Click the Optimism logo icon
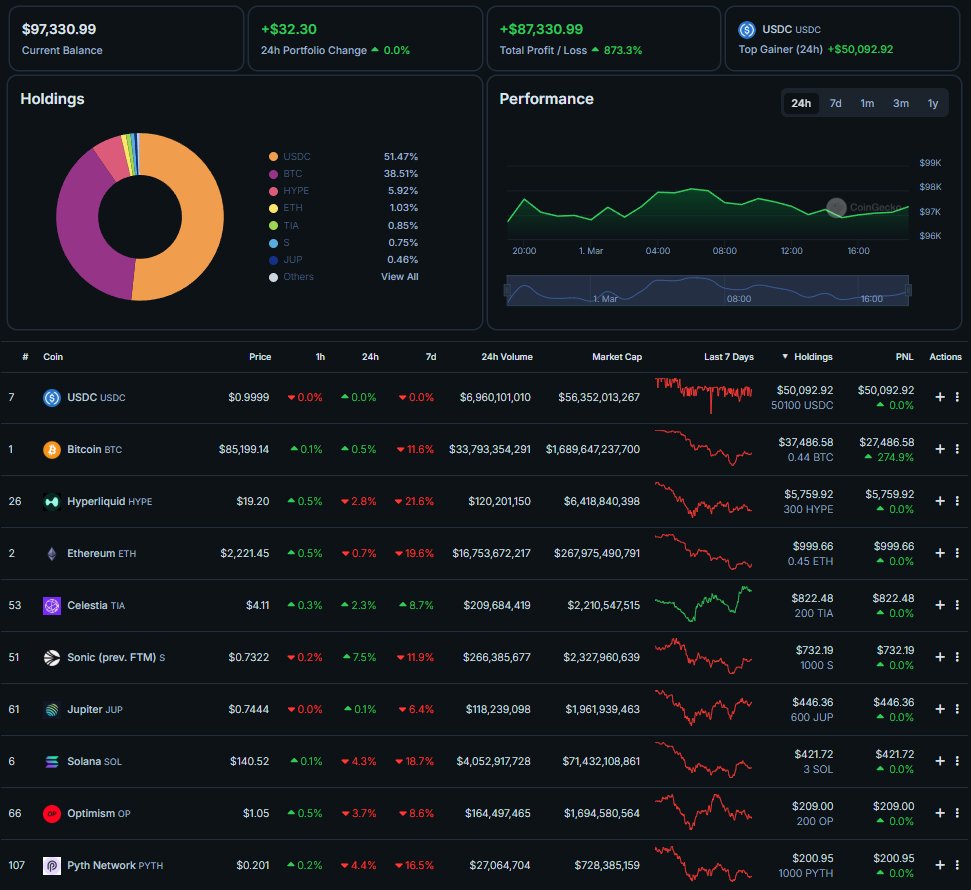This screenshot has height=890, width=971. click(51, 814)
